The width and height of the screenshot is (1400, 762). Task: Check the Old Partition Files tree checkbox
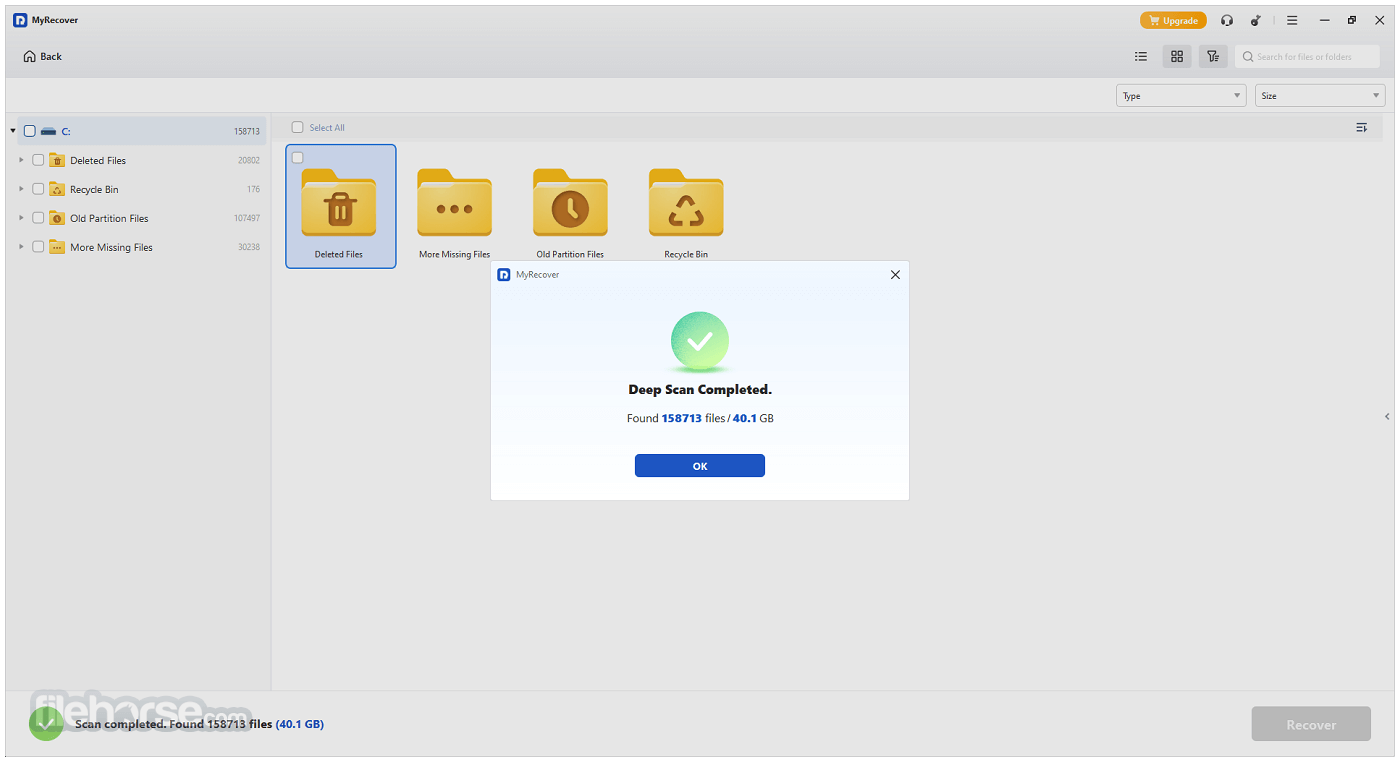(x=38, y=218)
